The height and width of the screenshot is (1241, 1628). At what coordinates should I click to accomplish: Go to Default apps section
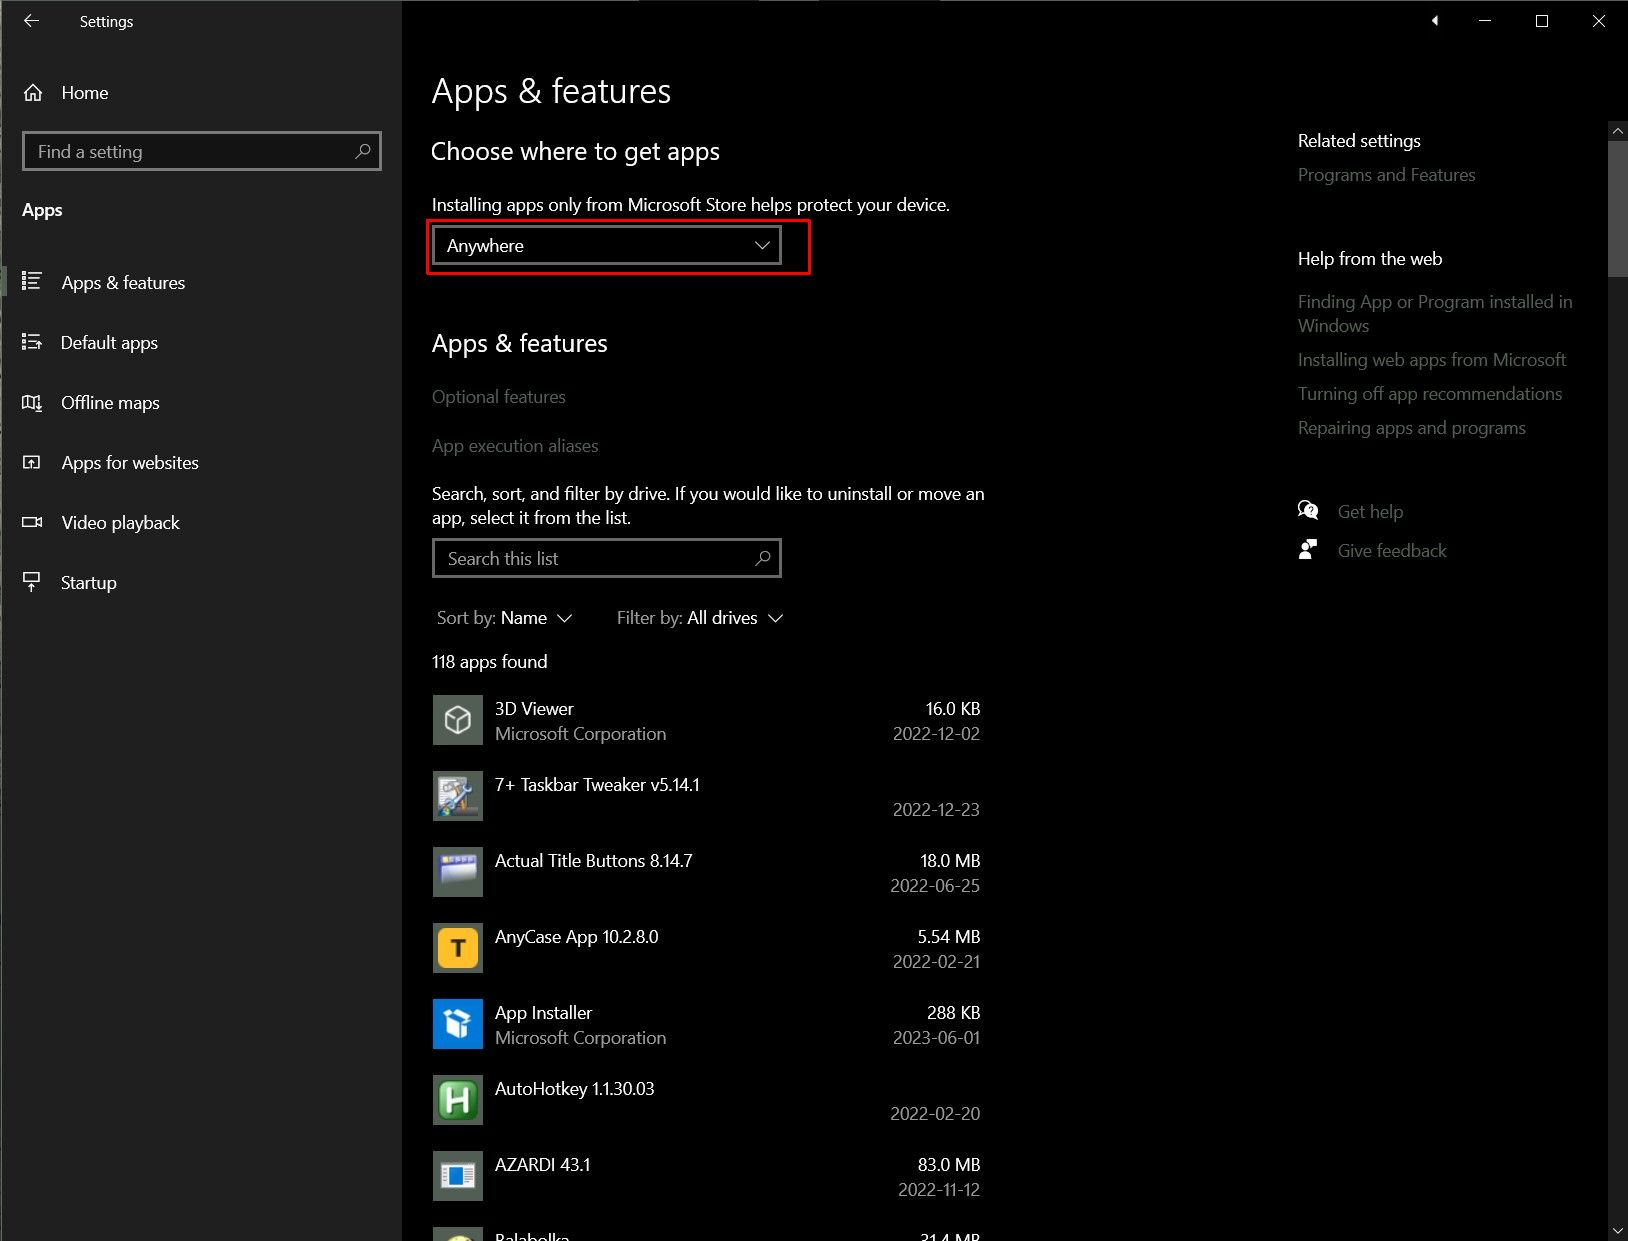point(109,343)
